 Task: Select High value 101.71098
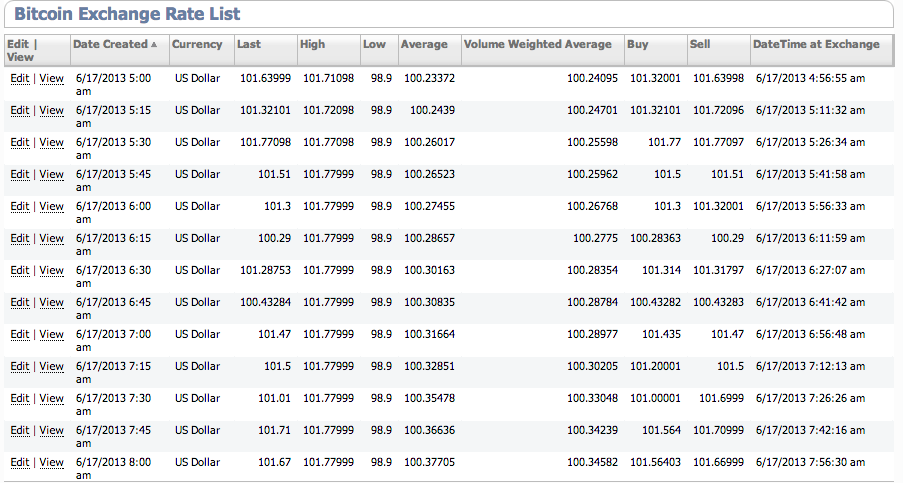point(328,78)
